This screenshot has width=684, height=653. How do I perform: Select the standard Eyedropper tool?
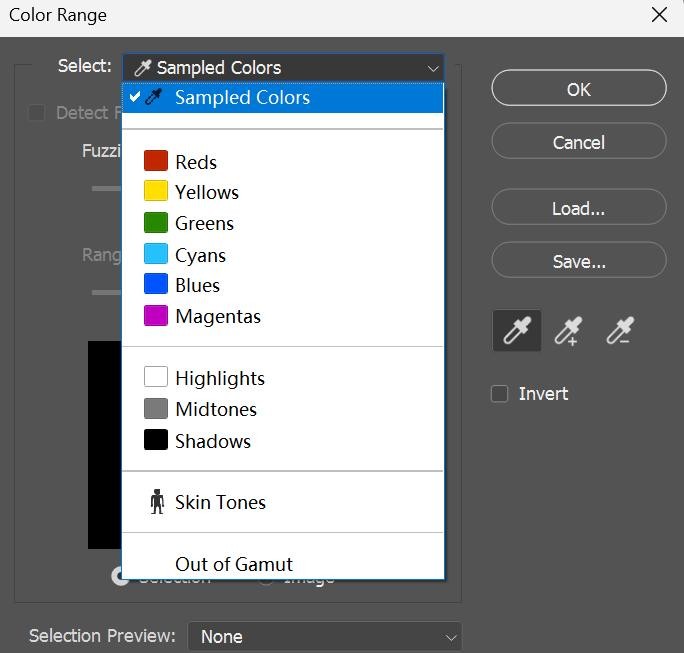point(517,331)
